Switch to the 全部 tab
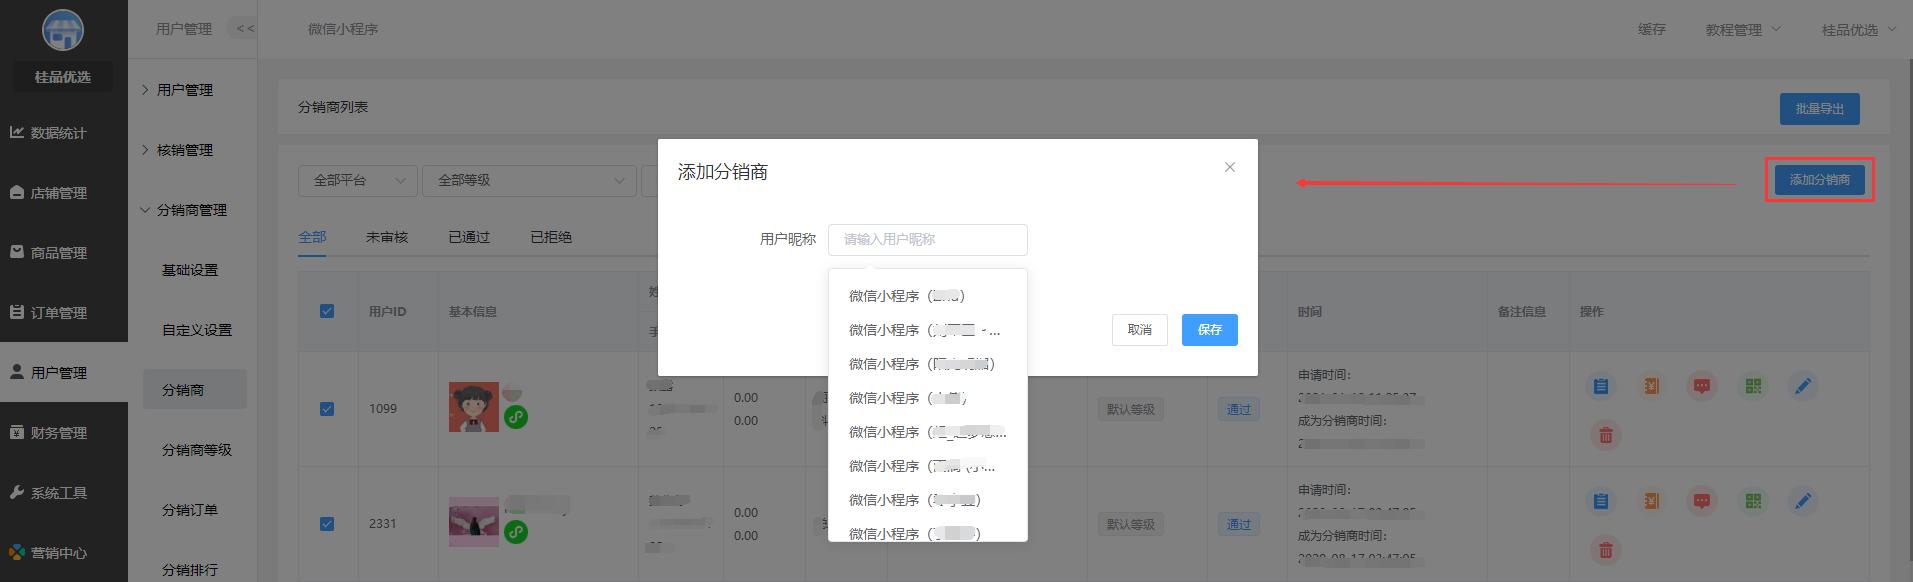The image size is (1913, 582). pos(312,237)
